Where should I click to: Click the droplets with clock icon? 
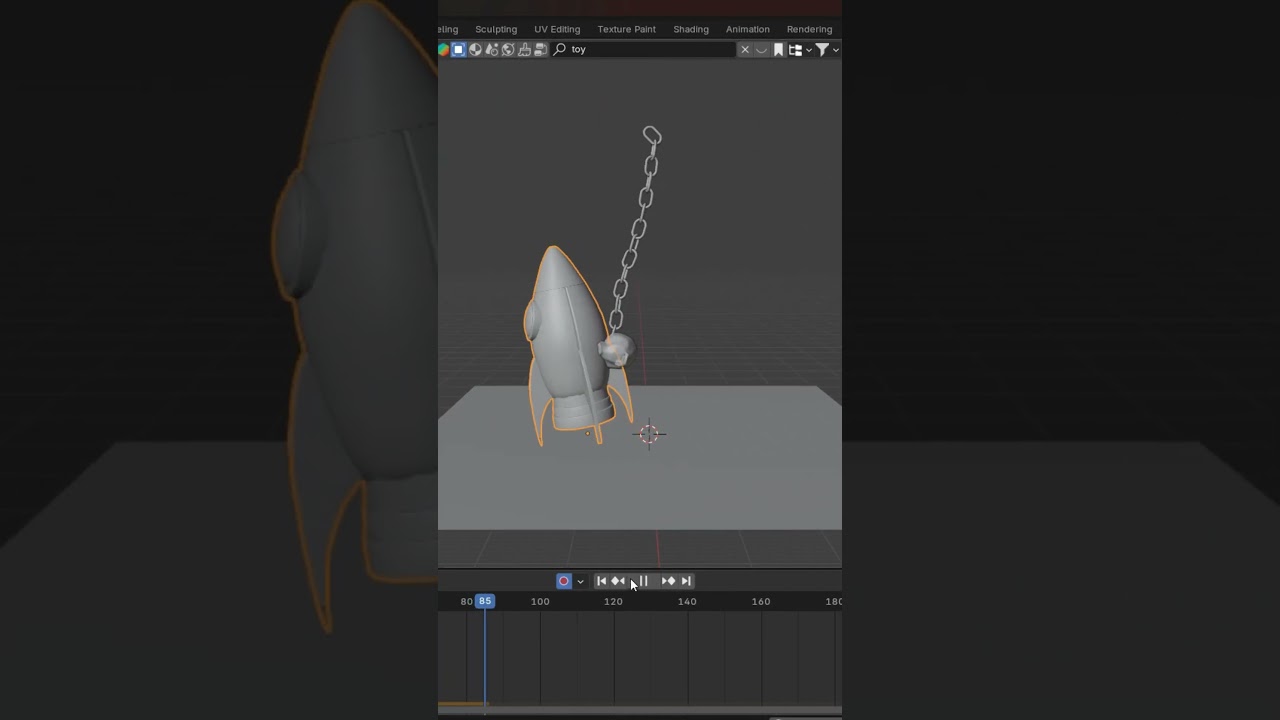tap(491, 49)
